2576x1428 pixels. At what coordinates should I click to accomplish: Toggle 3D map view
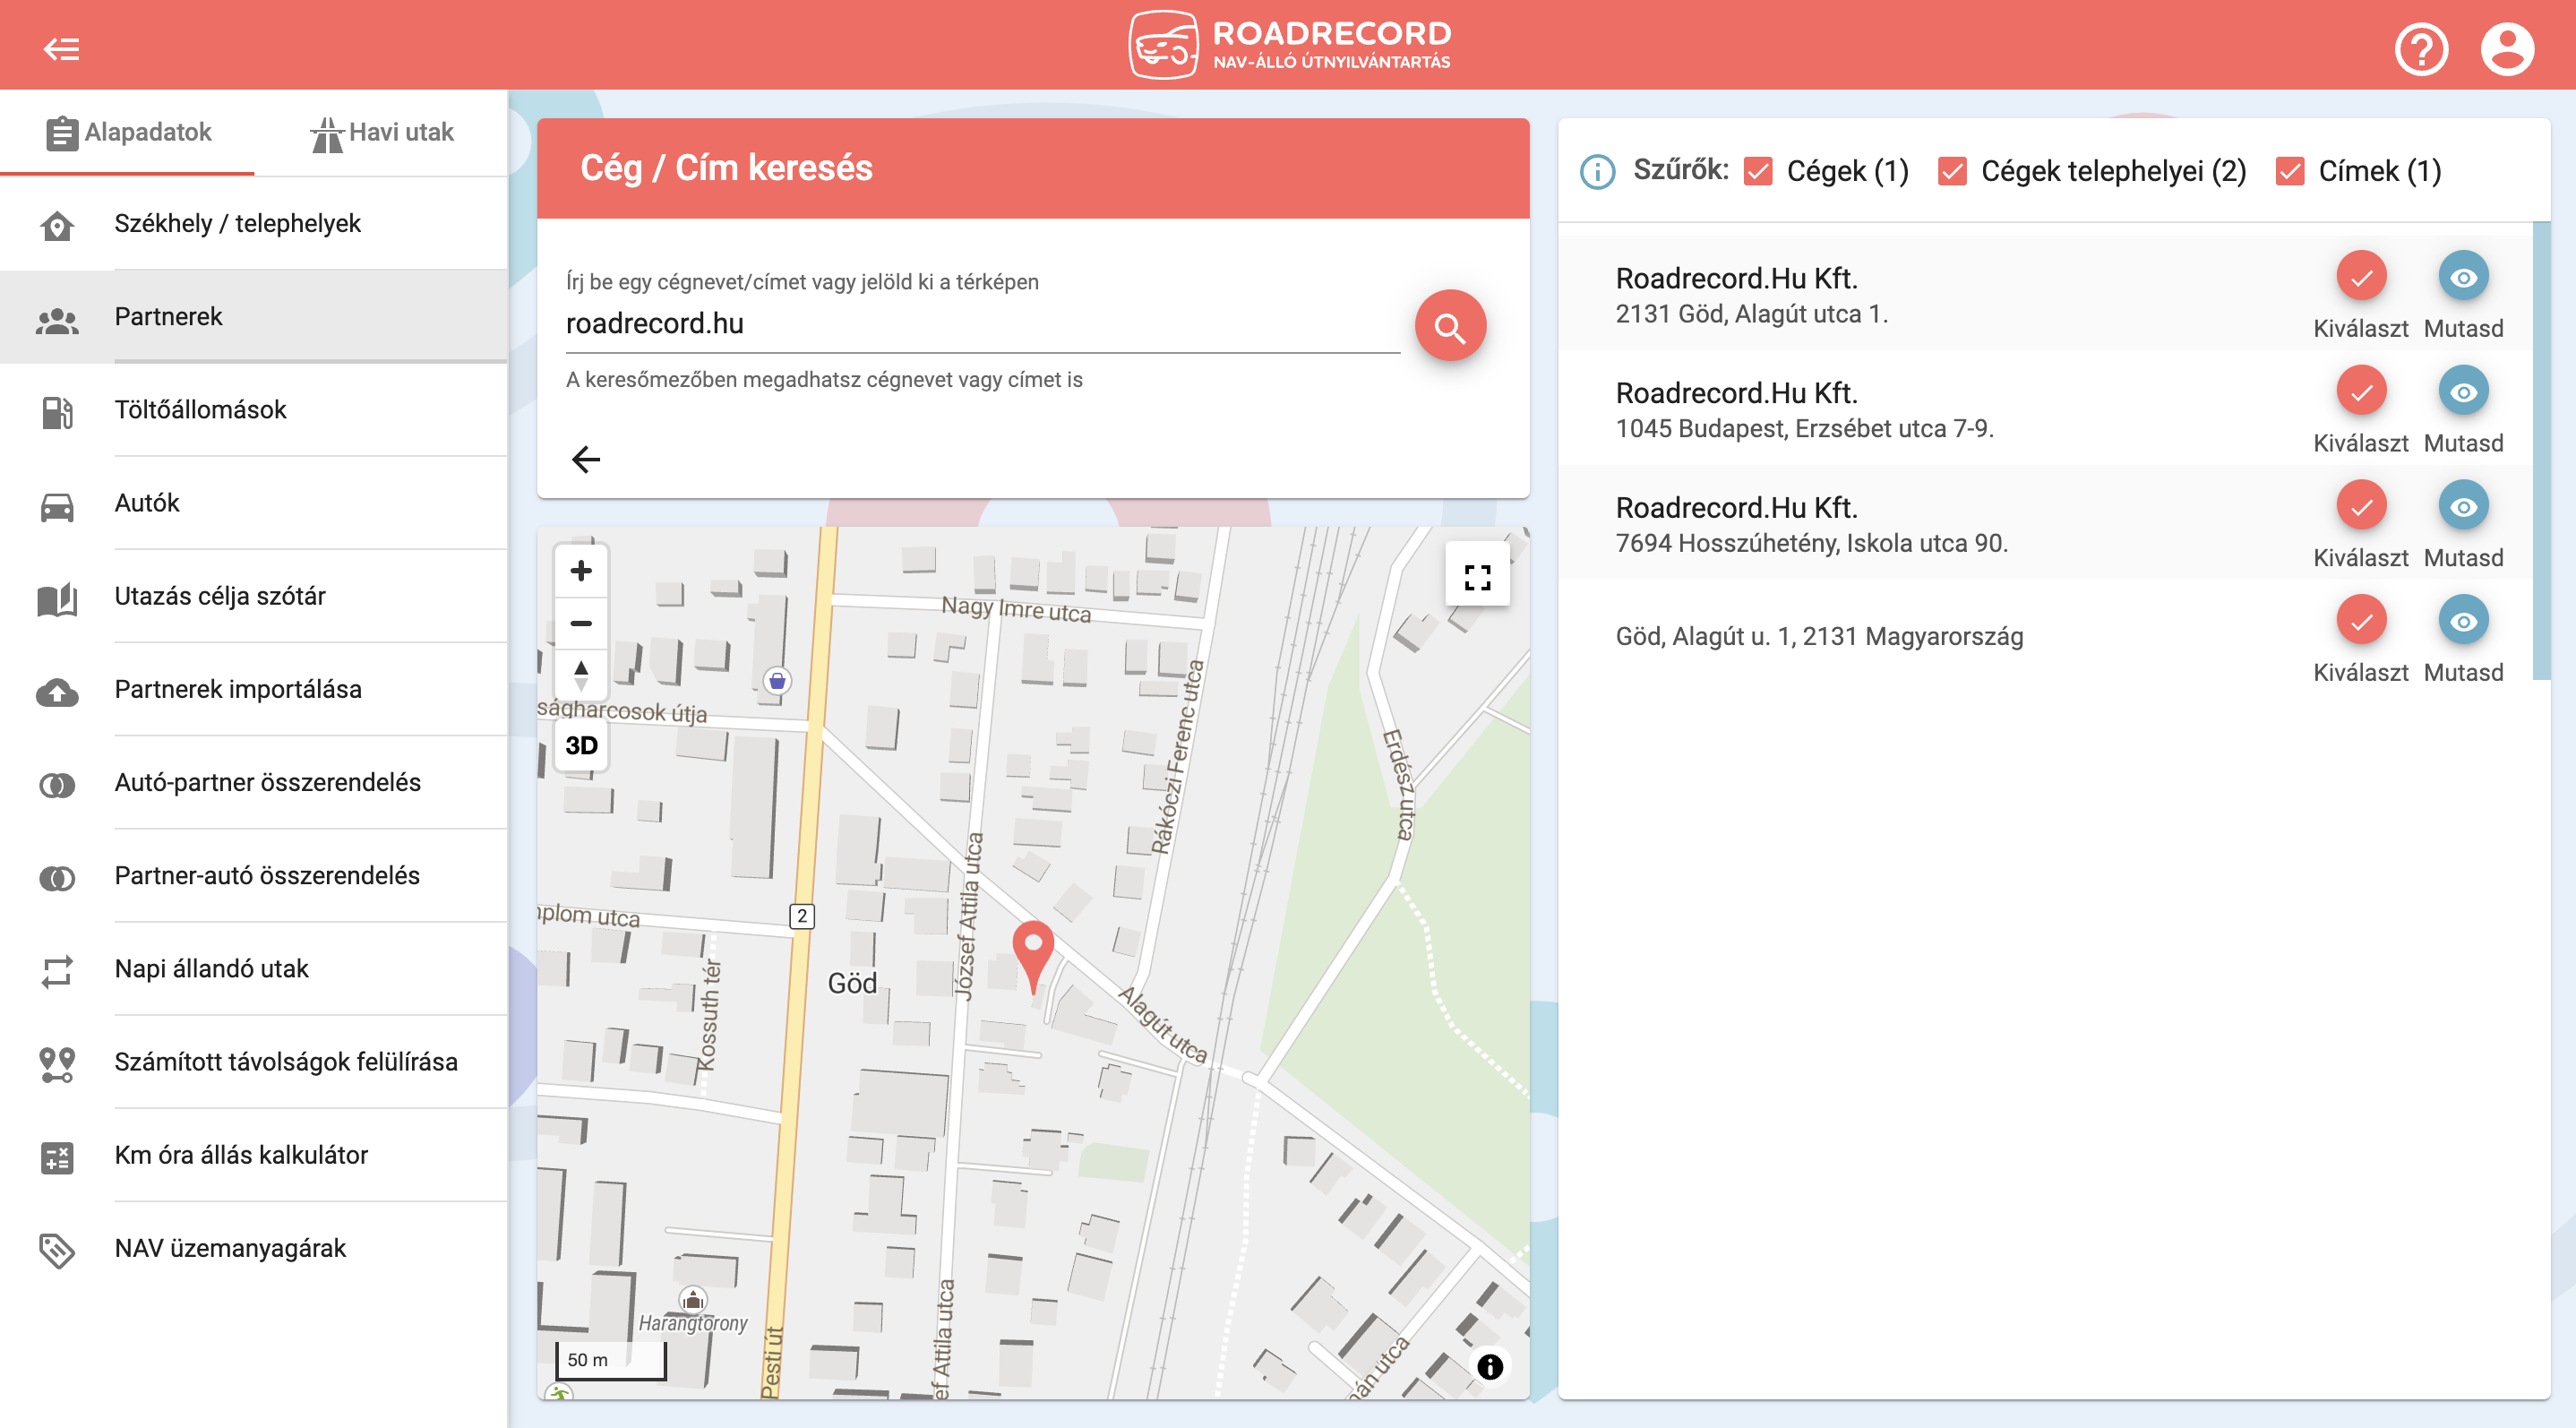pos(581,745)
